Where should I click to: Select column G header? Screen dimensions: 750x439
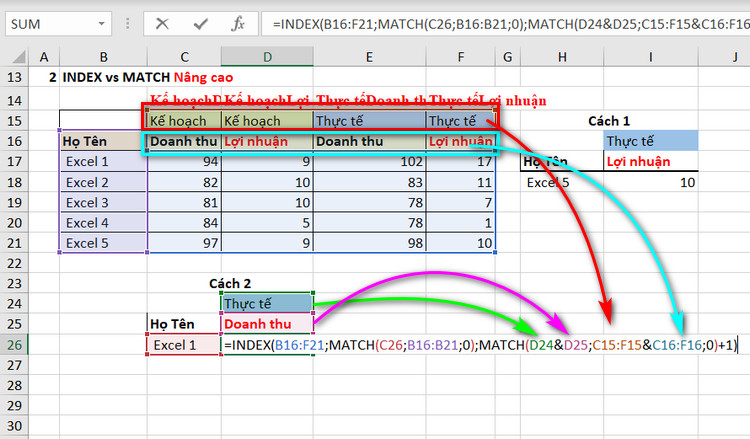click(x=507, y=57)
